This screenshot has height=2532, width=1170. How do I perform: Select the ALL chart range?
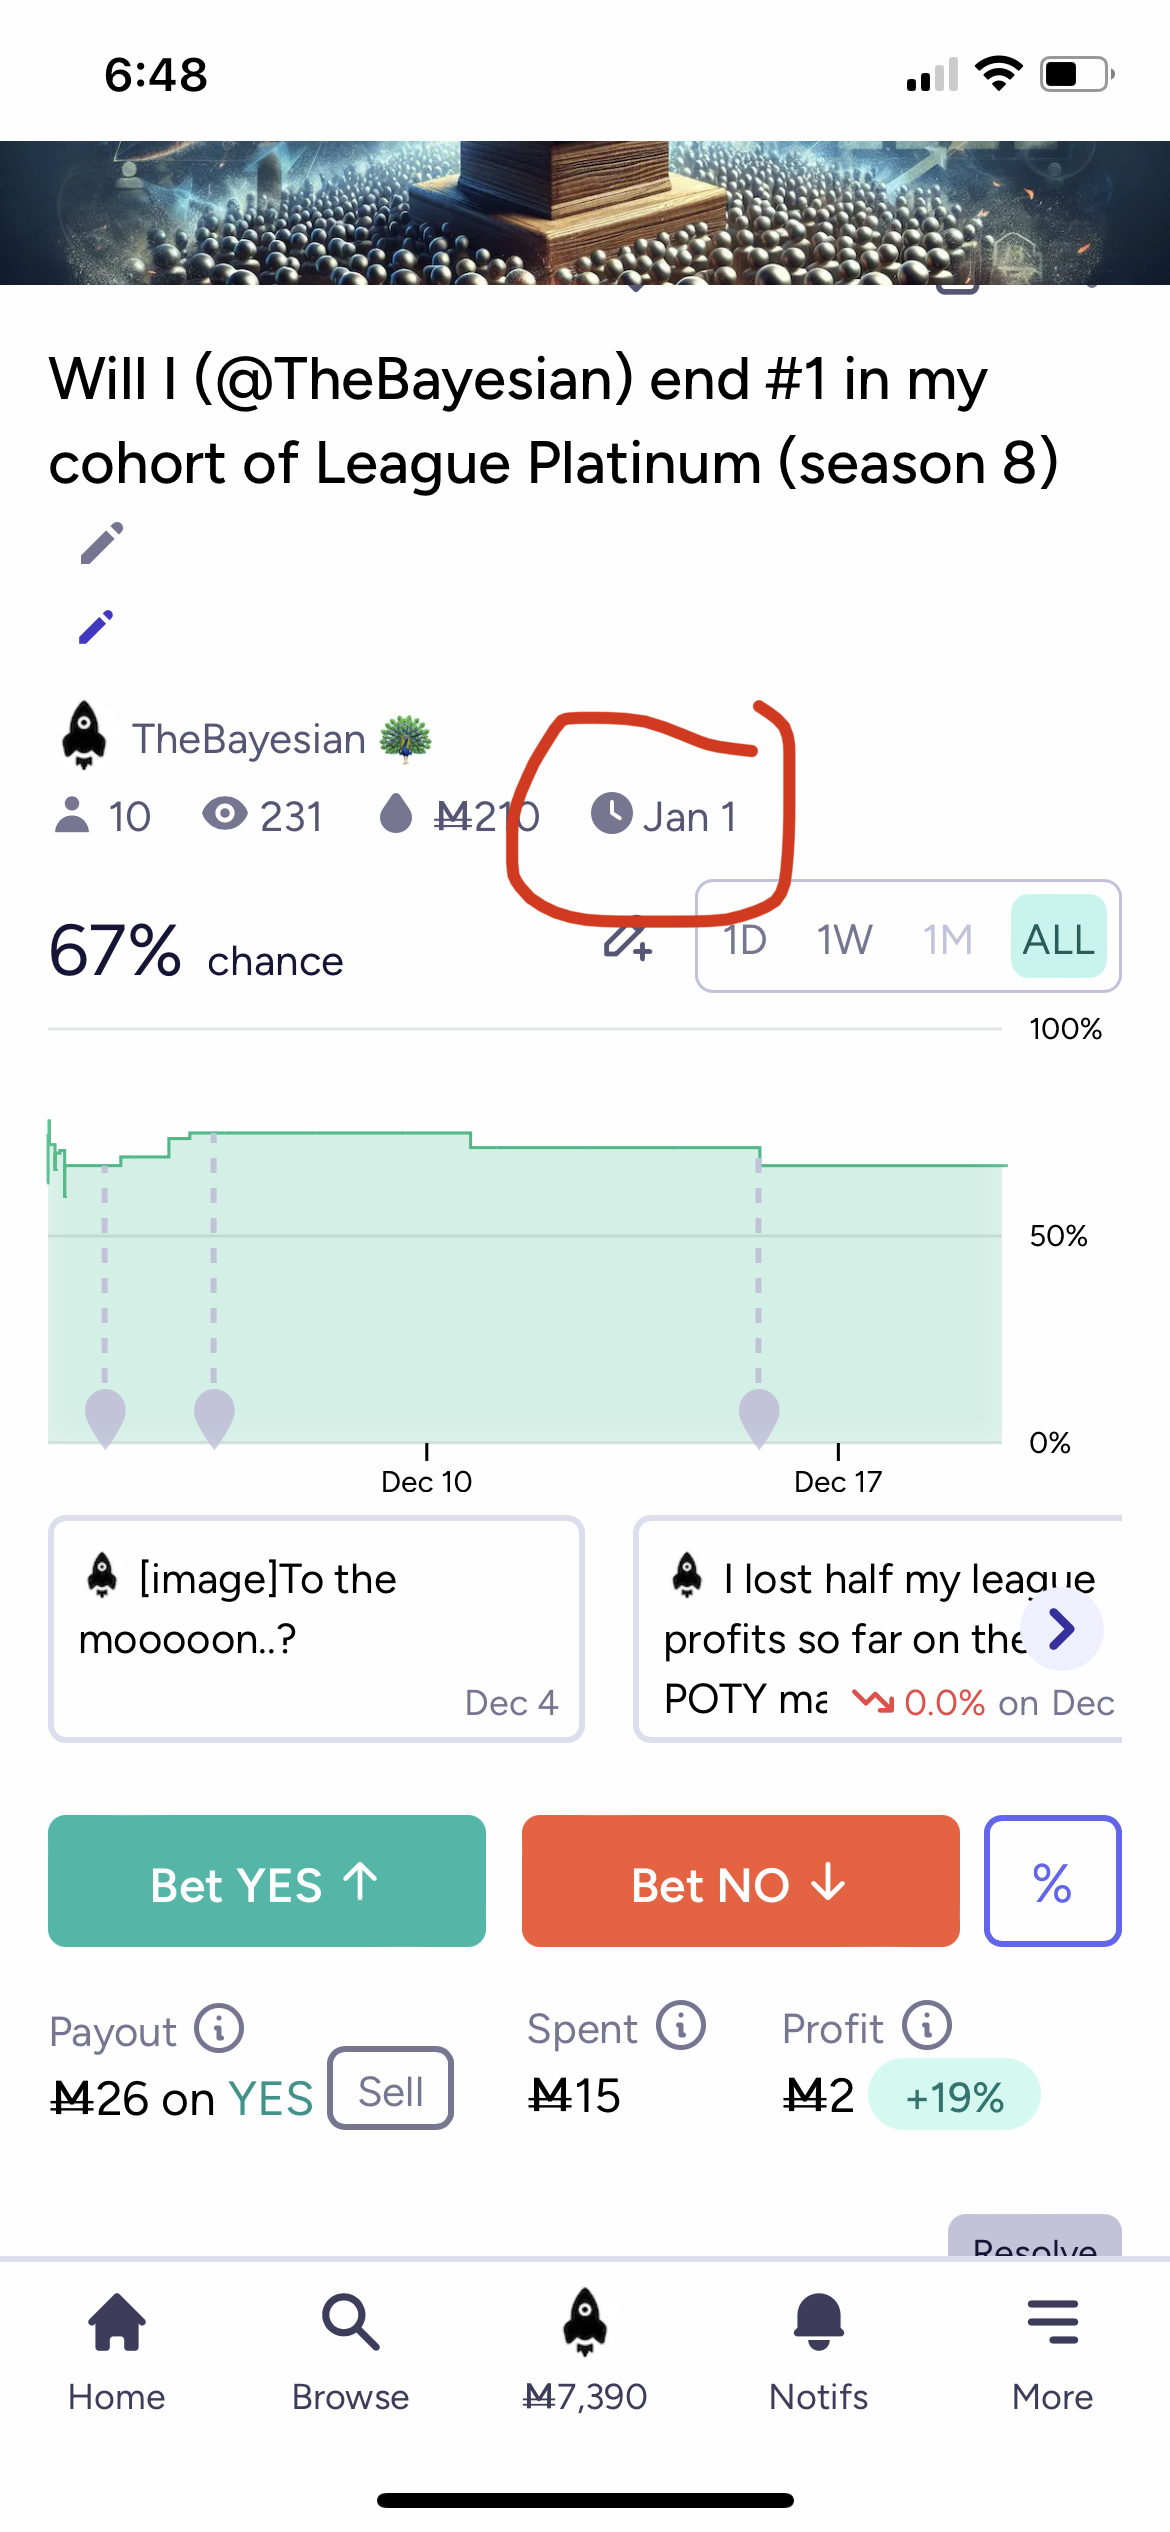[1058, 939]
